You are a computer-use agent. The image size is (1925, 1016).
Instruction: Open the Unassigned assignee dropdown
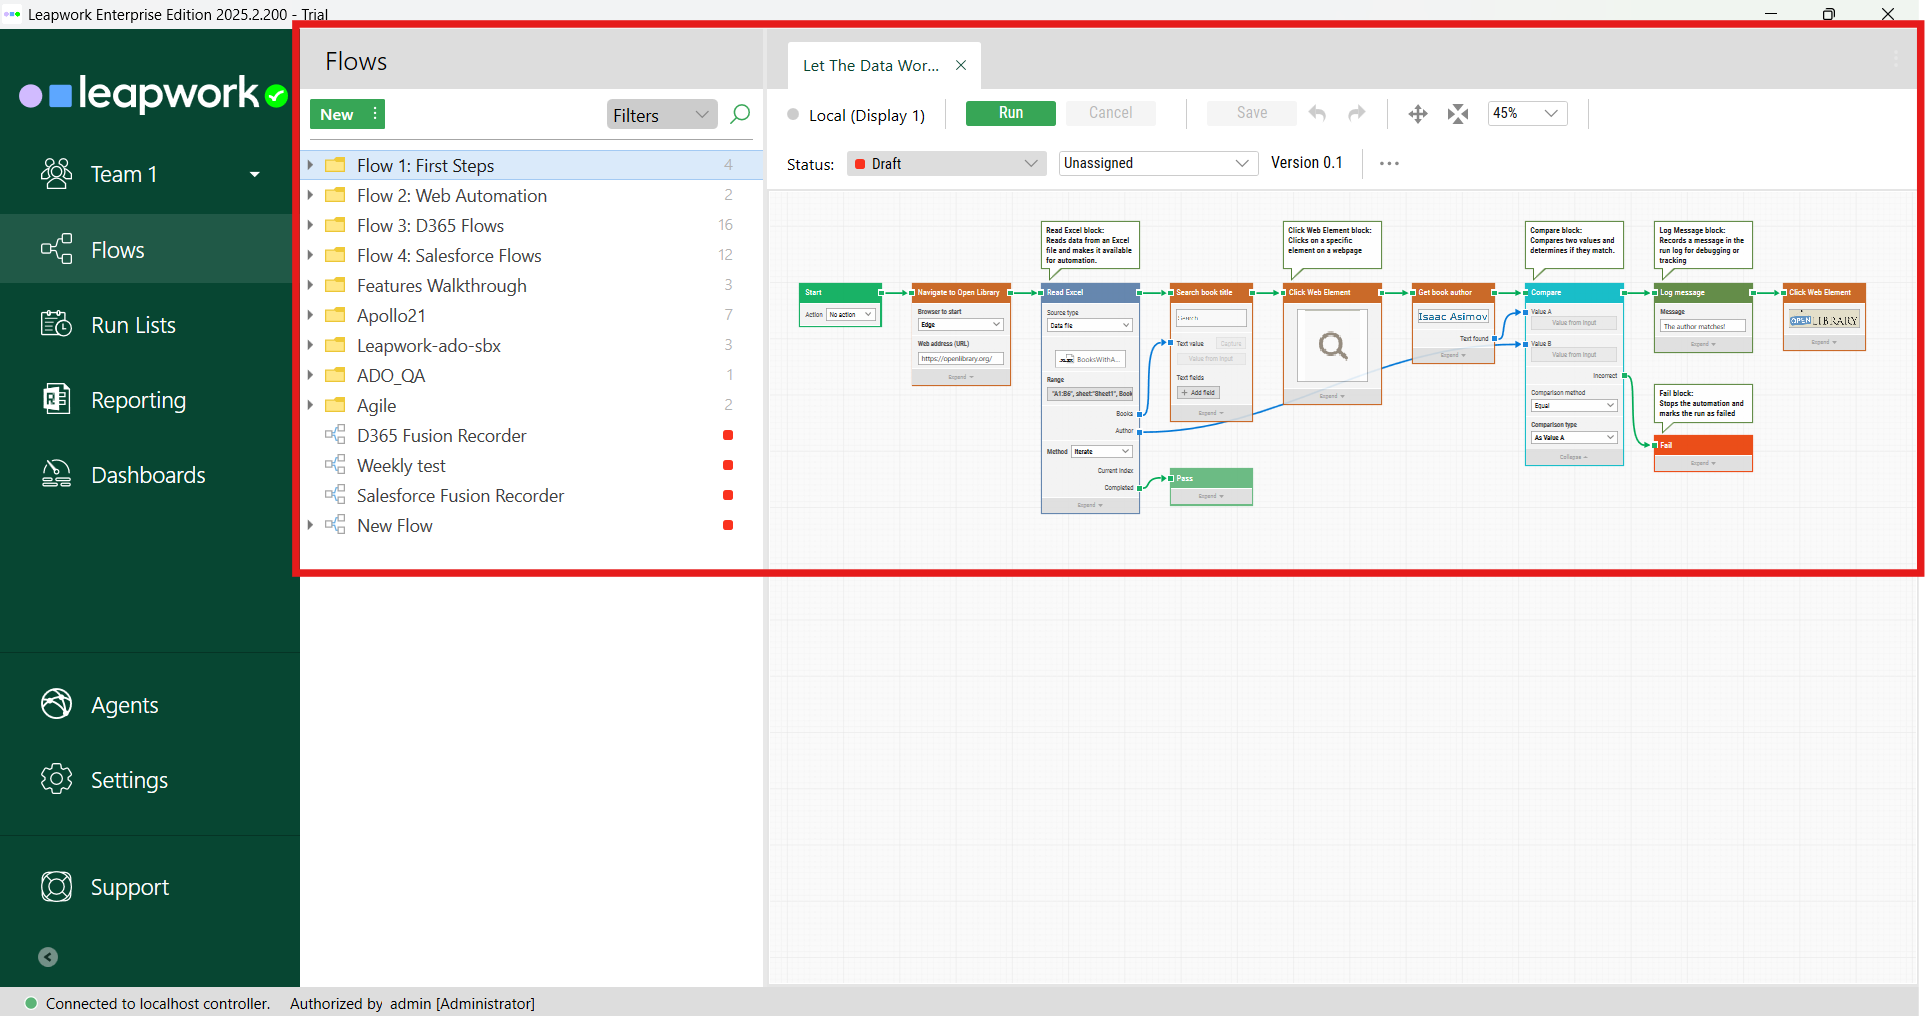(x=1157, y=163)
